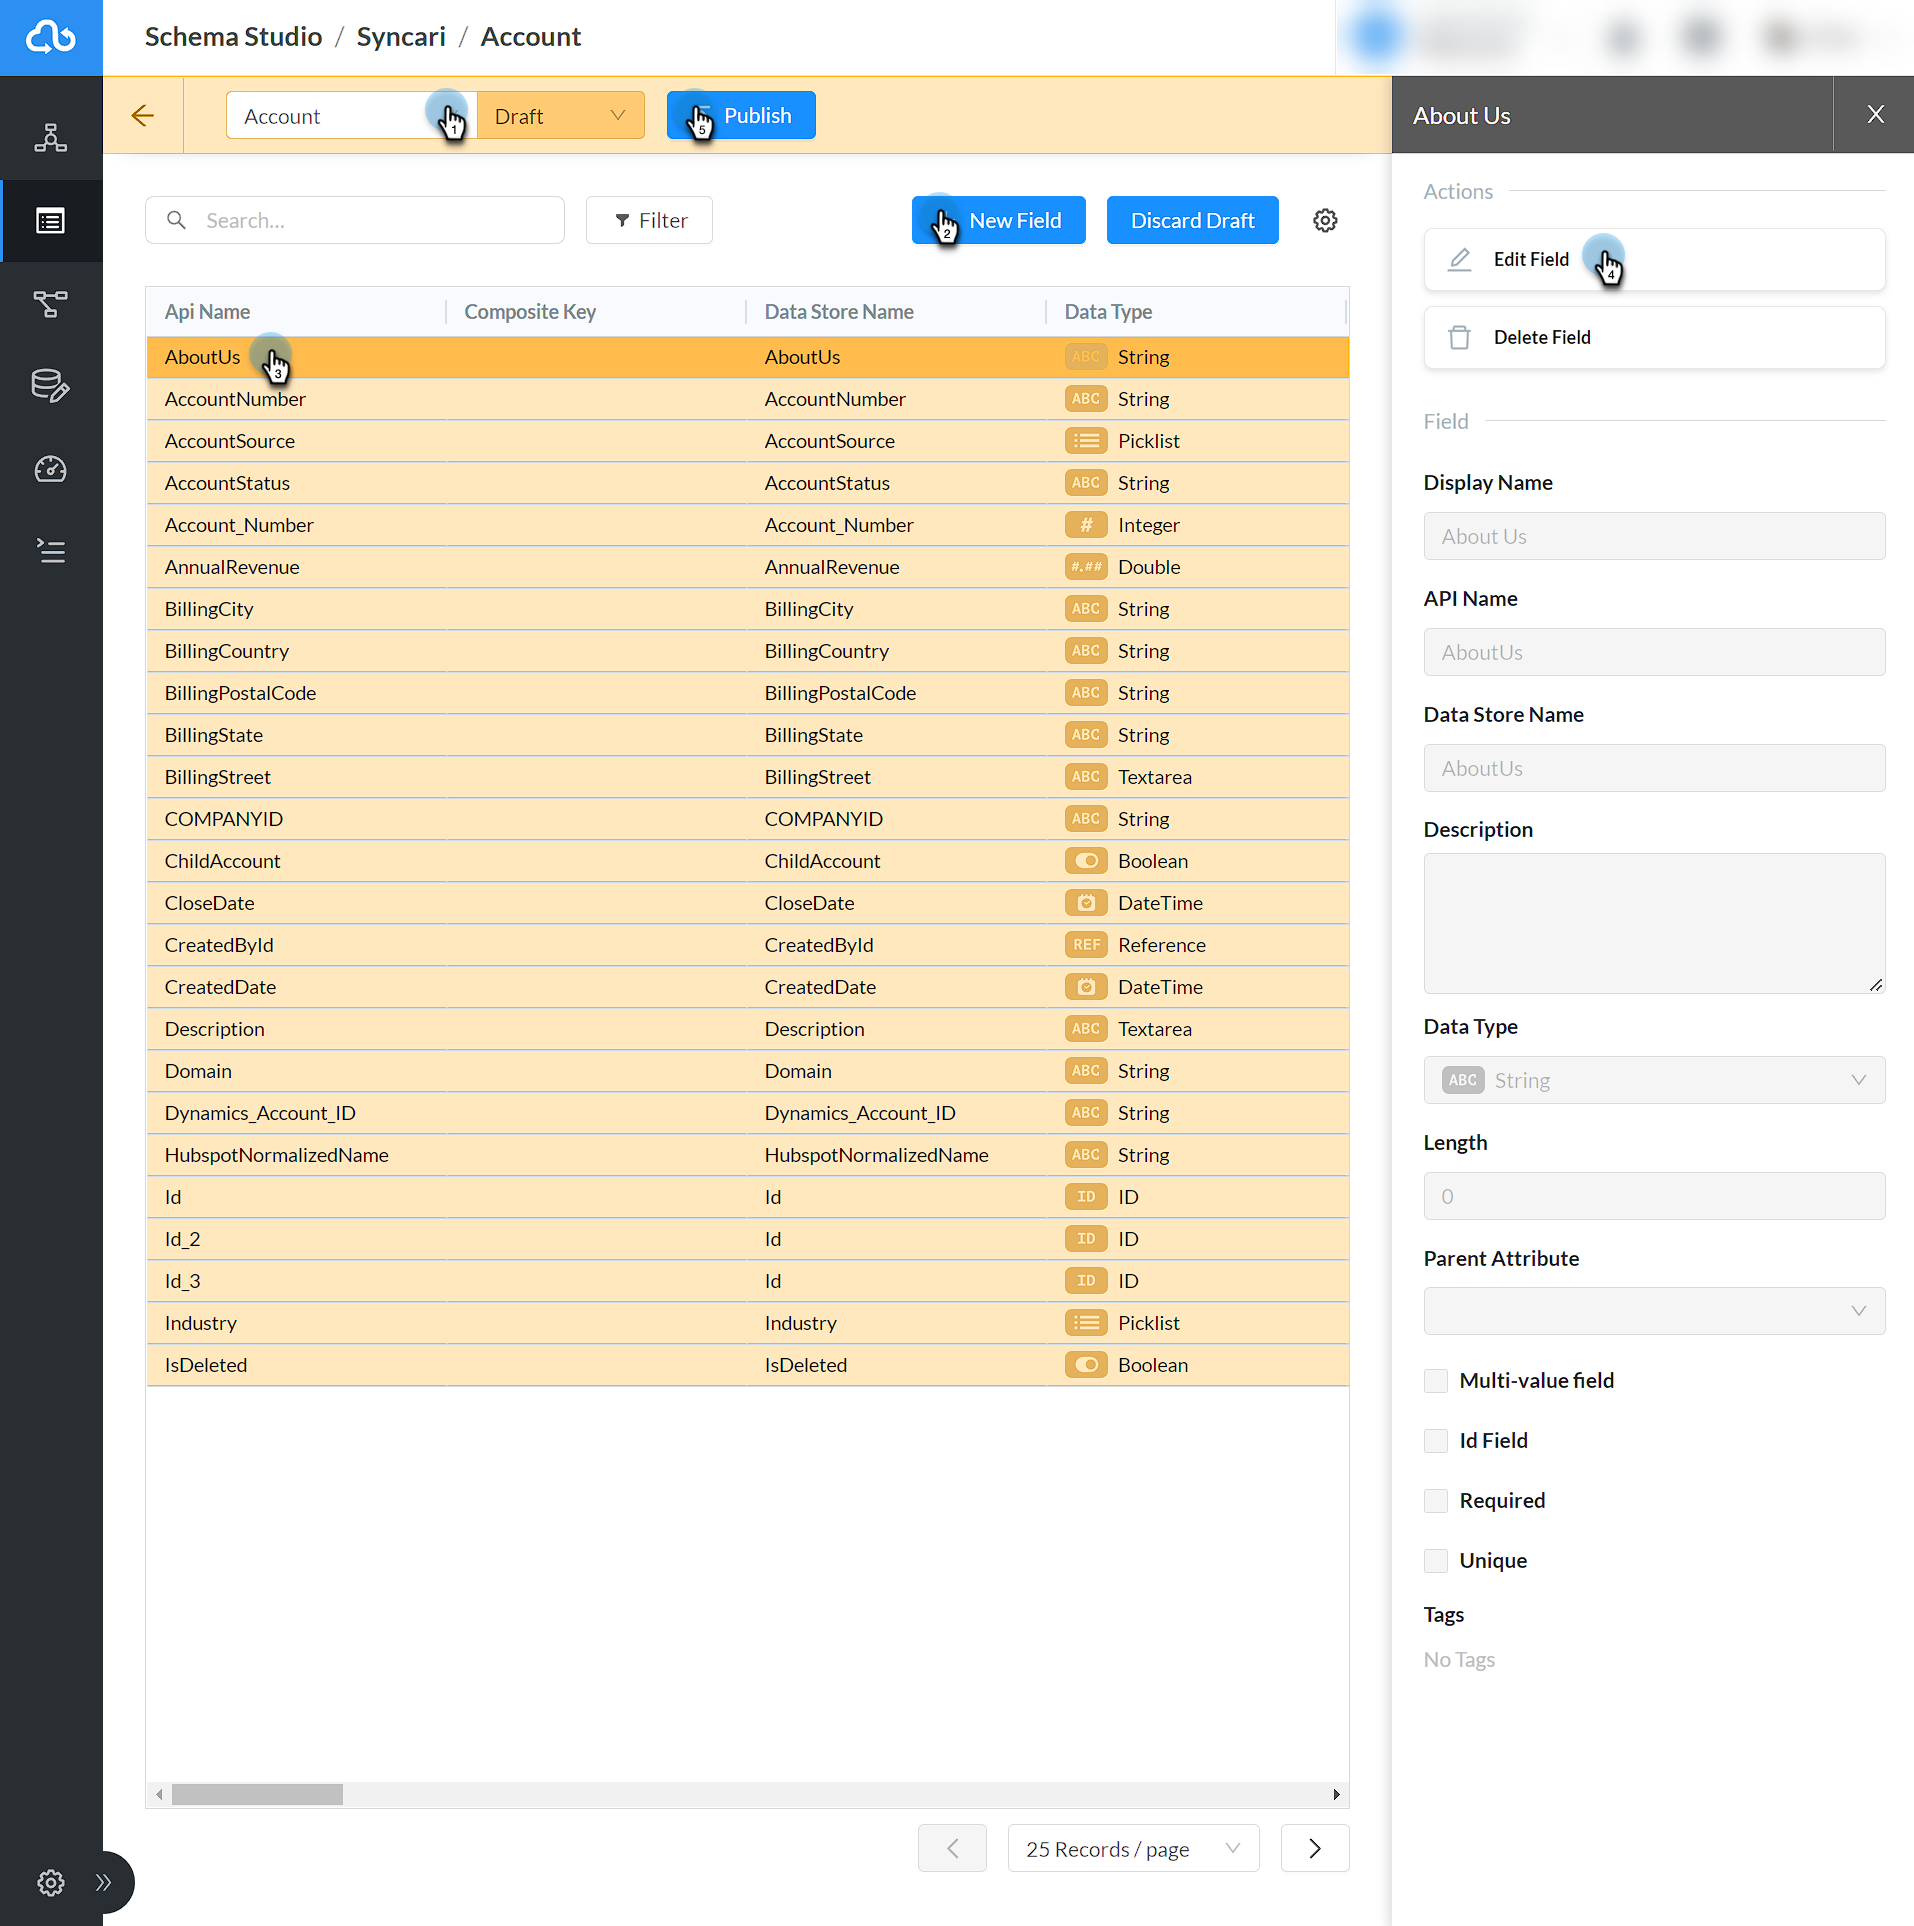Select the AboutUs row
The height and width of the screenshot is (1926, 1914).
(748, 357)
